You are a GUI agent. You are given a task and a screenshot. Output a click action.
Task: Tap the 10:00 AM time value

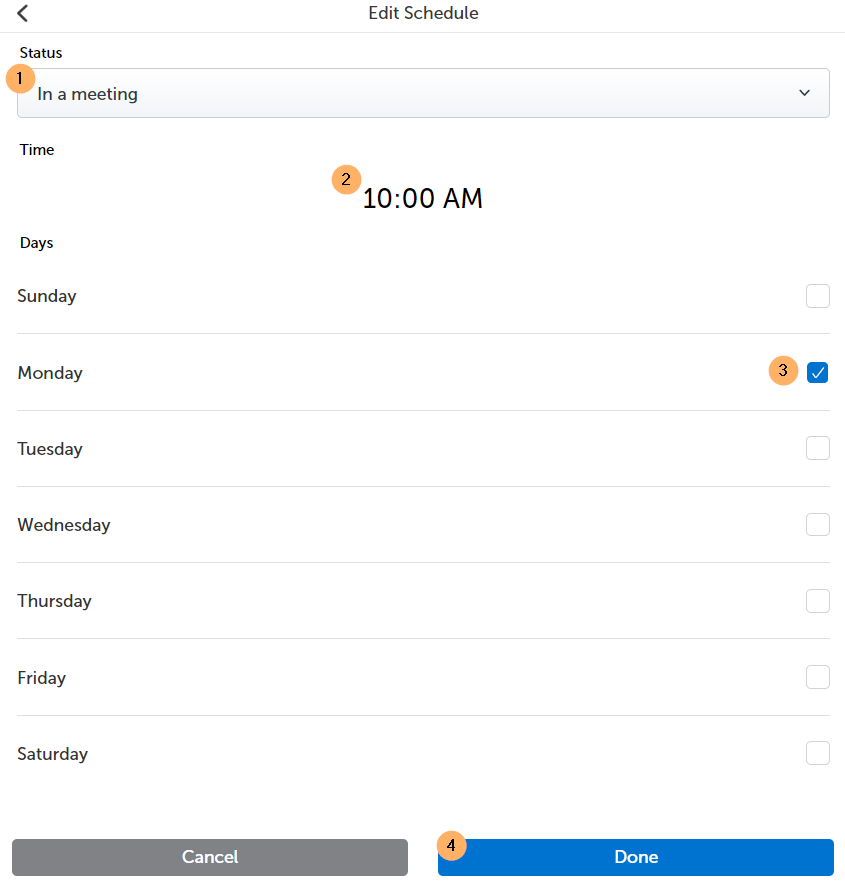423,198
